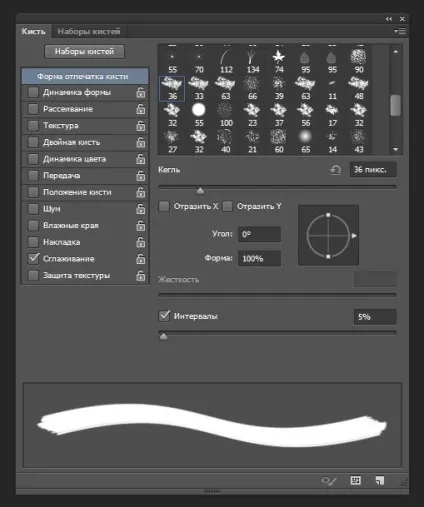This screenshot has height=507, width=424.
Task: Select the selected brush preset 36
Action: [172, 88]
